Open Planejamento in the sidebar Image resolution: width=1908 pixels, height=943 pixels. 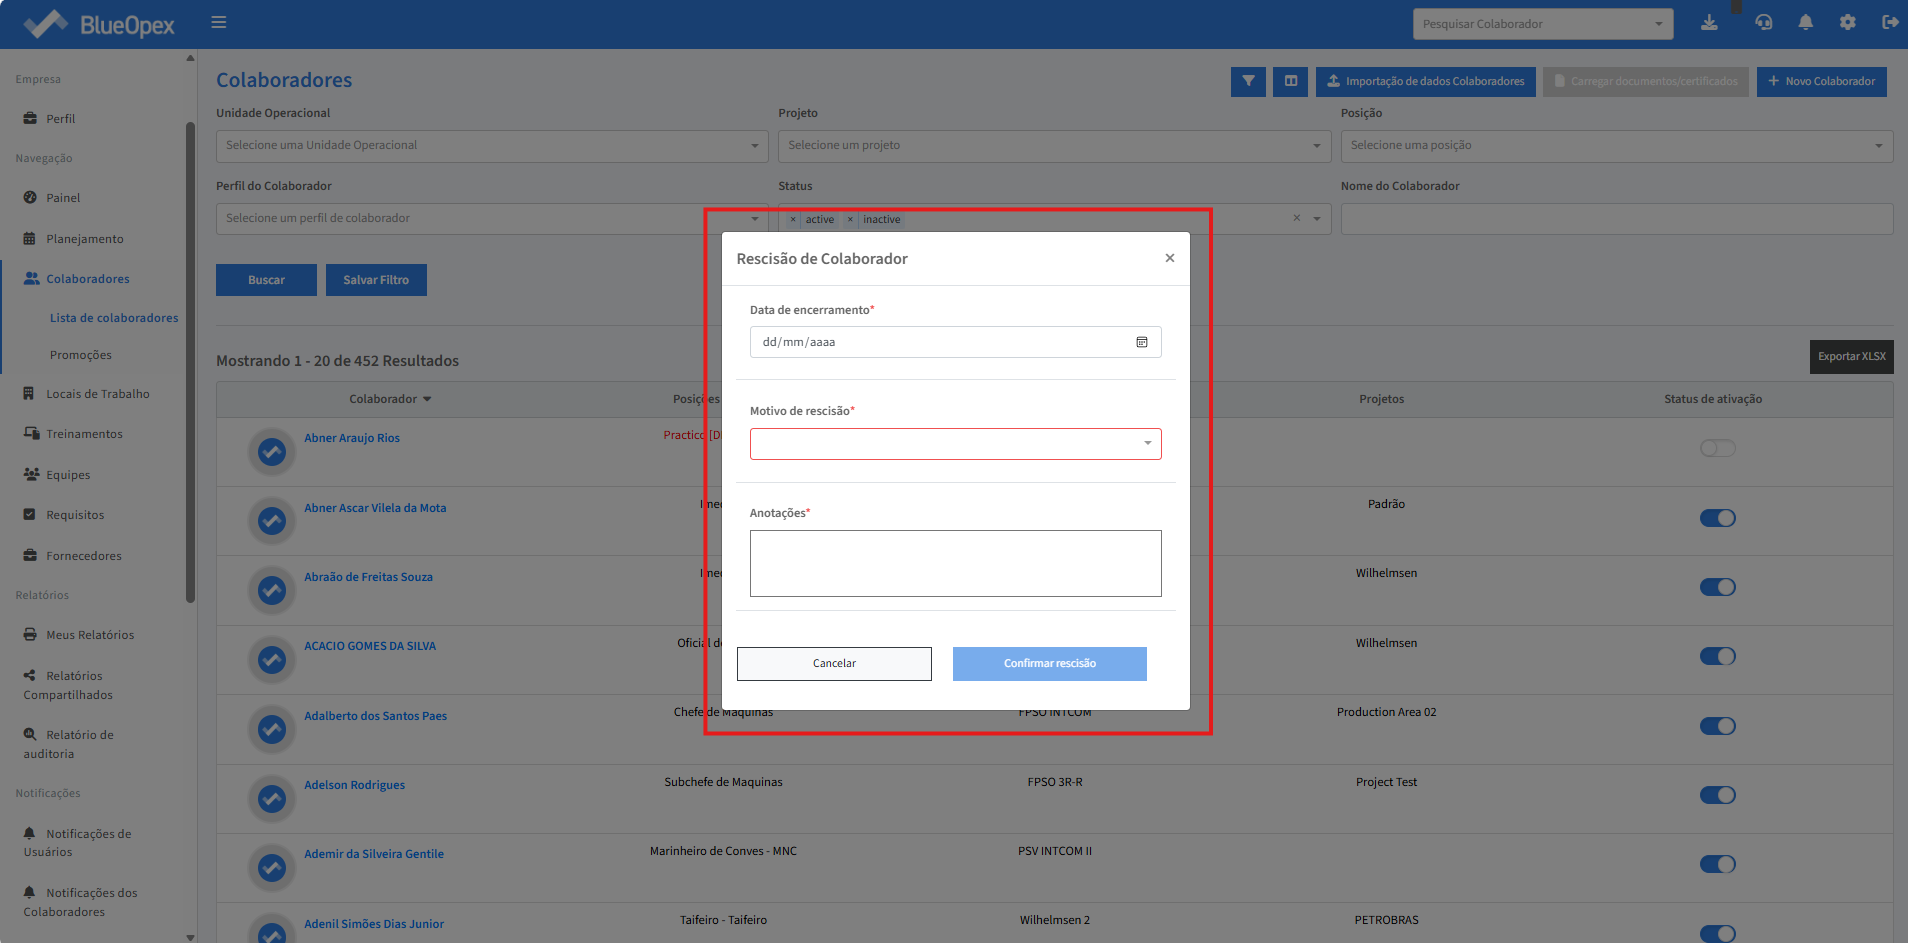pyautogui.click(x=84, y=239)
